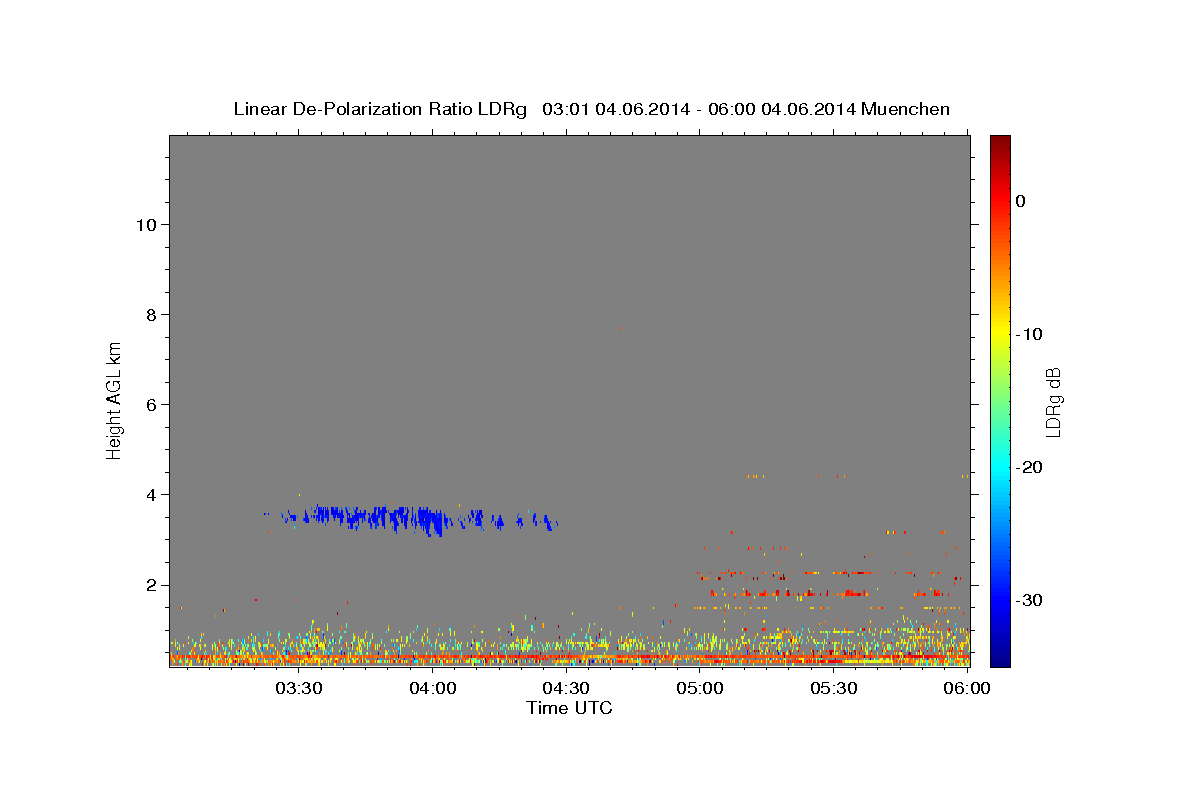1200x800 pixels.
Task: Click the dark red top of the colorbar
Action: coord(1000,142)
